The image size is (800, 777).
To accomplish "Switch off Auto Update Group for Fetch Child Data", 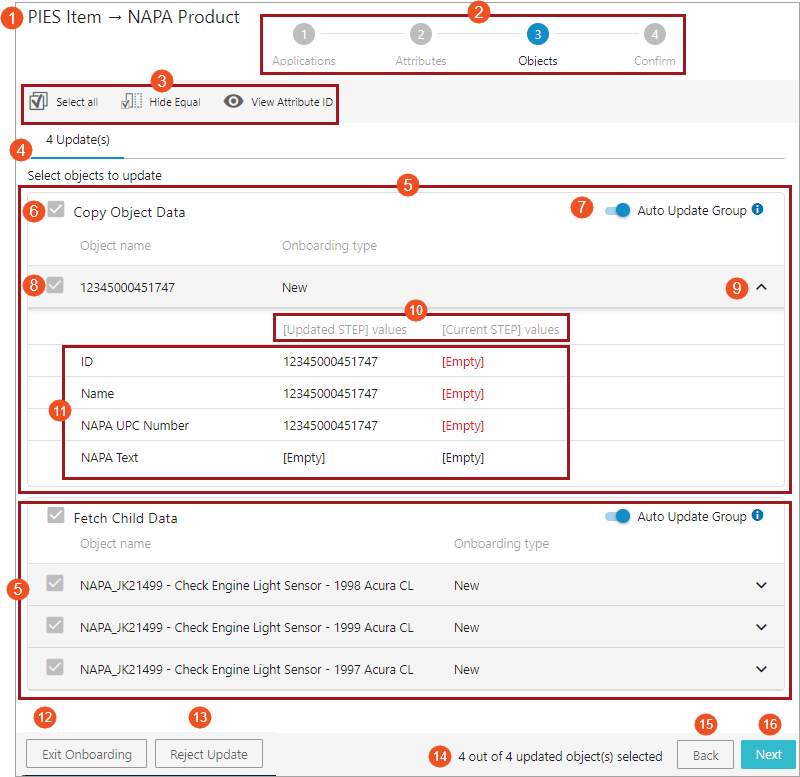I will [x=618, y=516].
